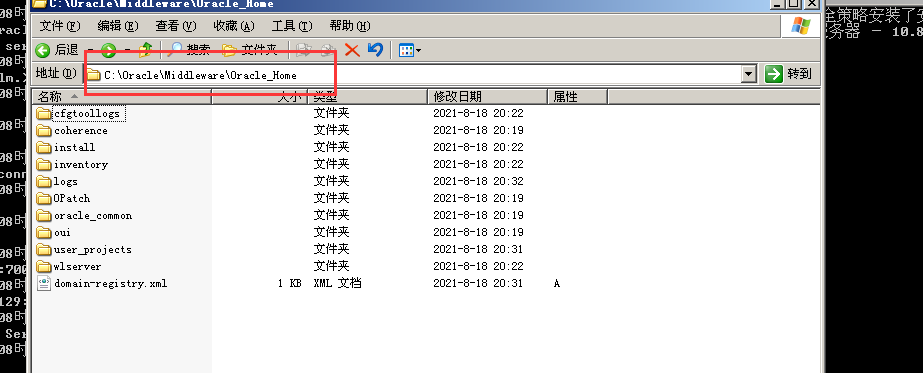Sort by the 修改日期 column header
The height and width of the screenshot is (373, 923).
point(488,96)
